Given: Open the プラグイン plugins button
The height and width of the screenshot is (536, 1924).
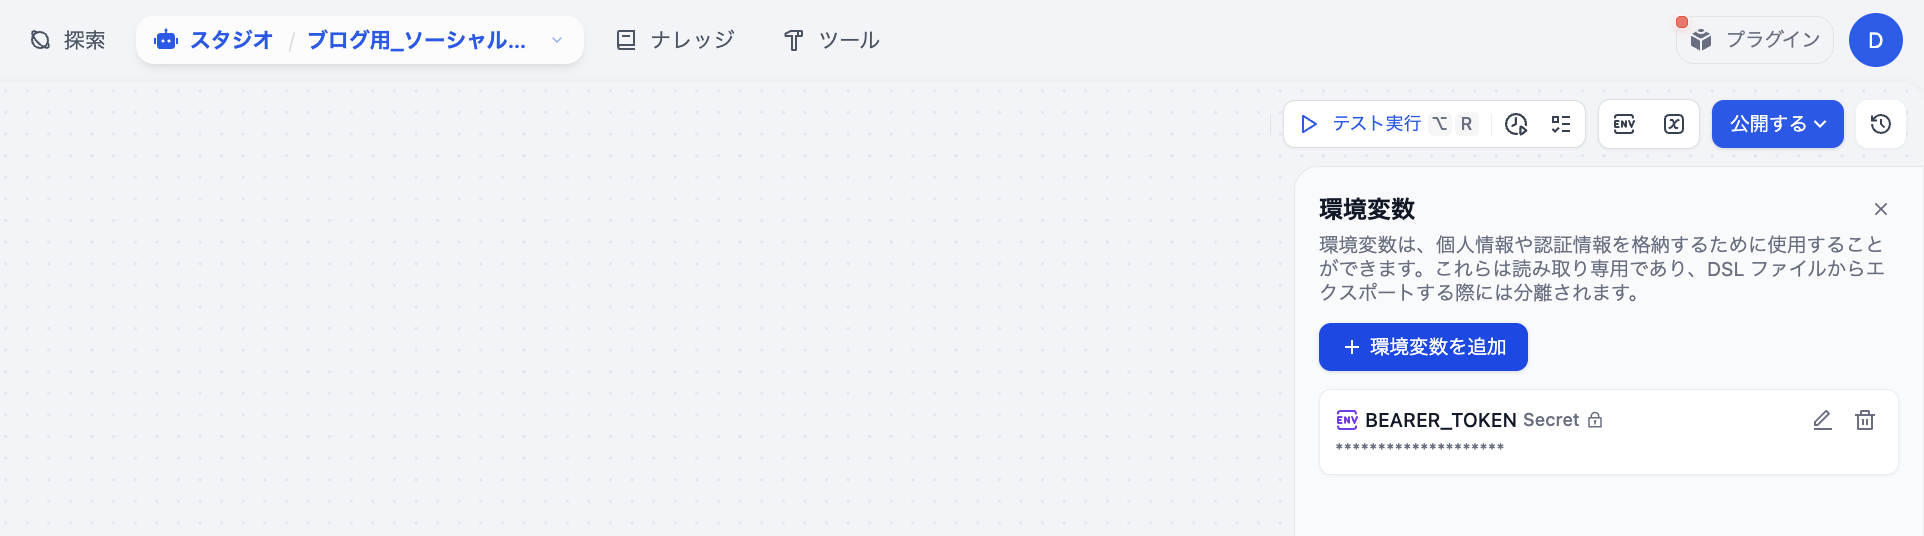Looking at the screenshot, I should (1755, 40).
